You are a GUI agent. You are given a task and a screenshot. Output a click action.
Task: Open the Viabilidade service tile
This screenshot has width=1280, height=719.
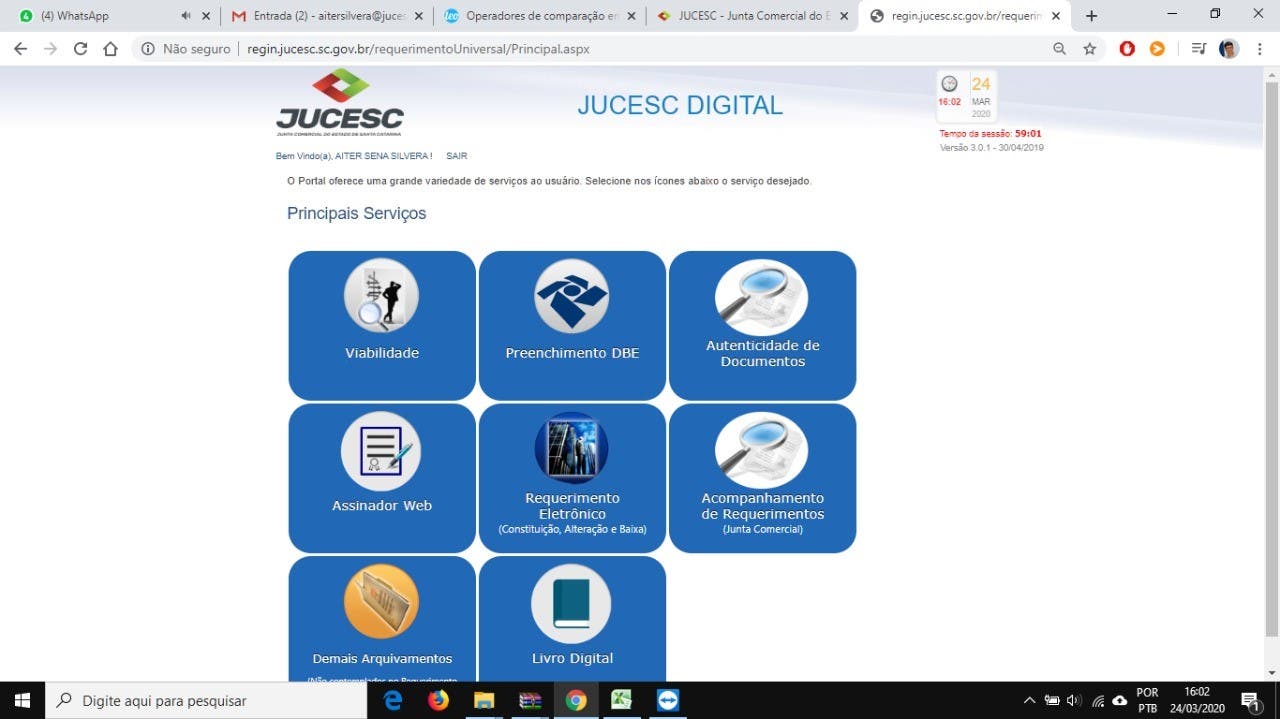pyautogui.click(x=382, y=325)
